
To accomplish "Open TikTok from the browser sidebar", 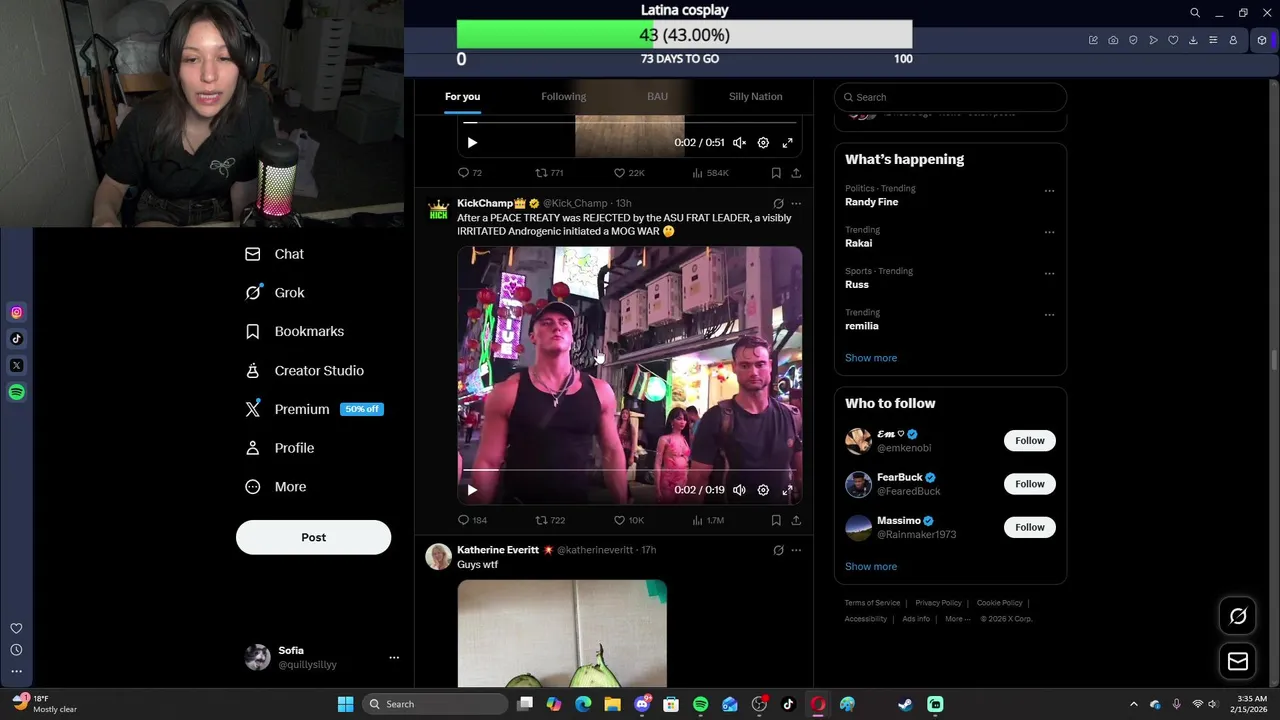I will tap(16, 339).
